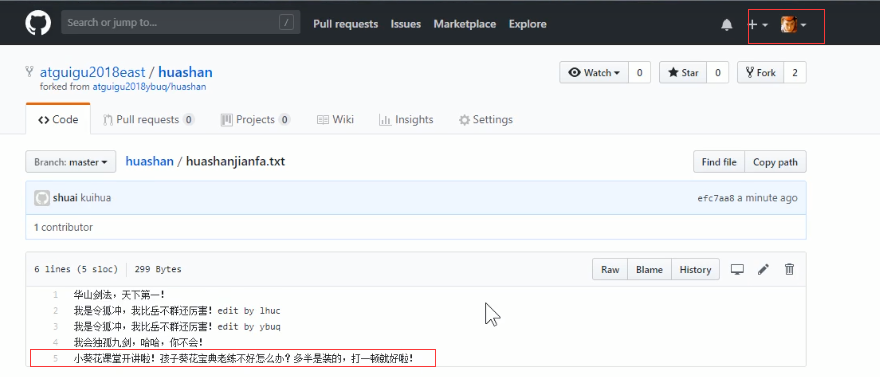Open the user avatar menu

(x=794, y=24)
